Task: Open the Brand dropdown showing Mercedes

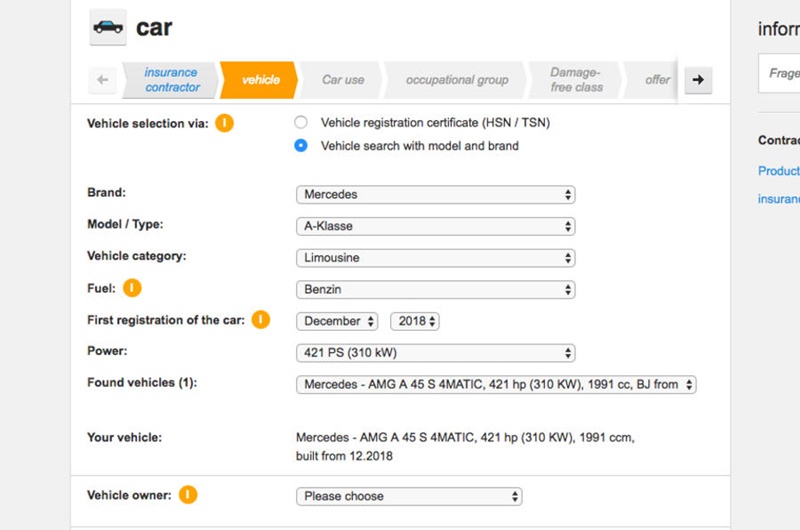Action: 435,194
